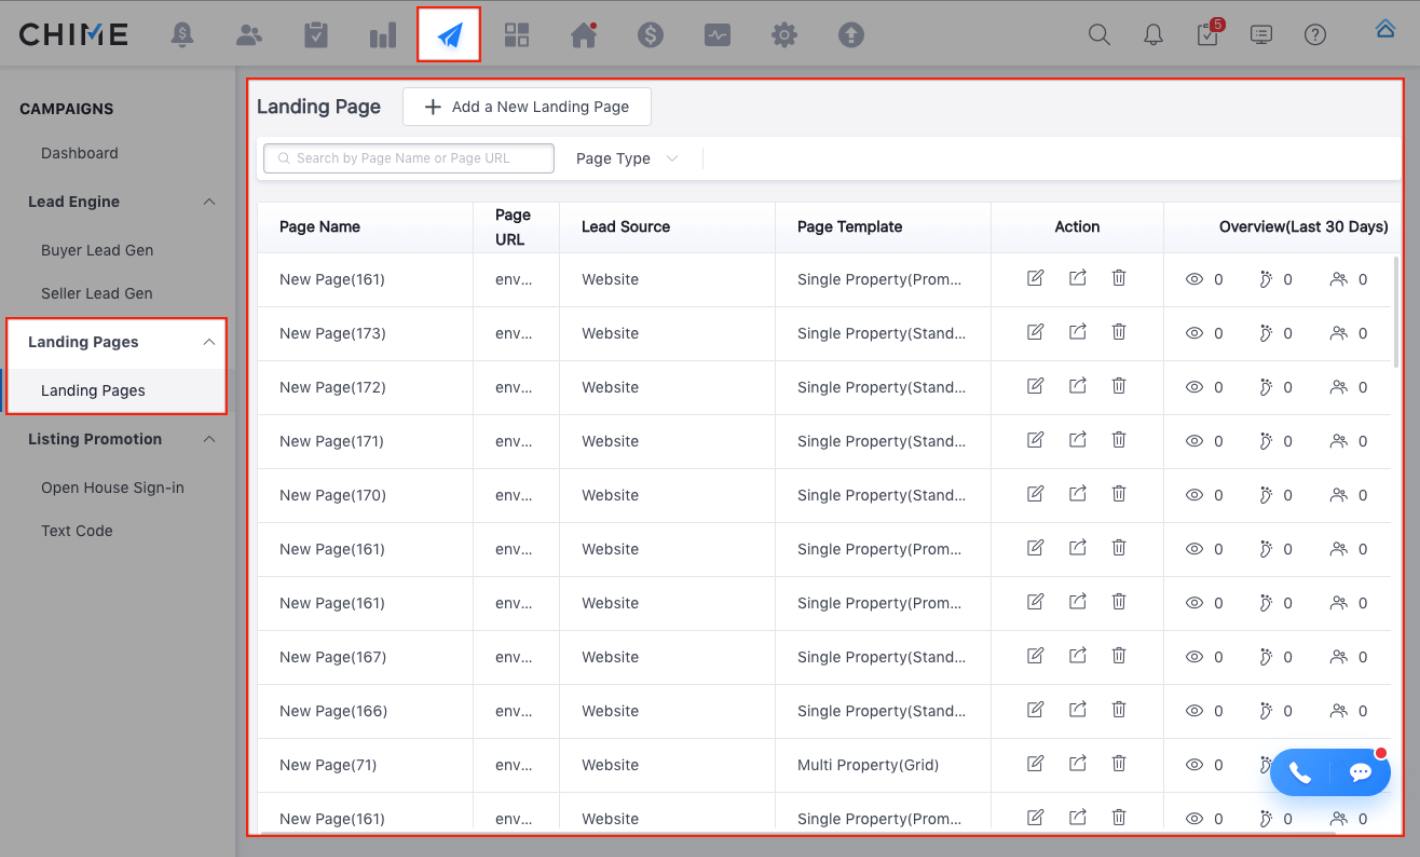This screenshot has width=1420, height=857.
Task: Collapse the Landing Pages sidebar section
Action: point(209,342)
